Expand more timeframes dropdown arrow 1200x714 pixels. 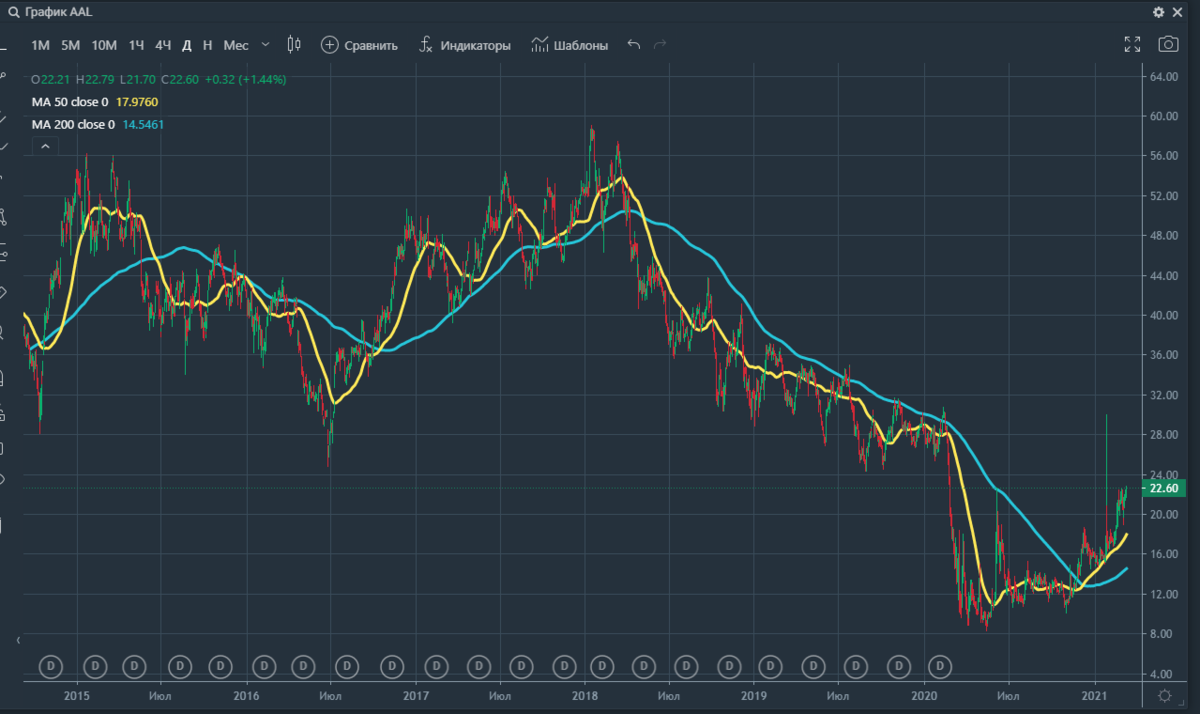[x=265, y=44]
